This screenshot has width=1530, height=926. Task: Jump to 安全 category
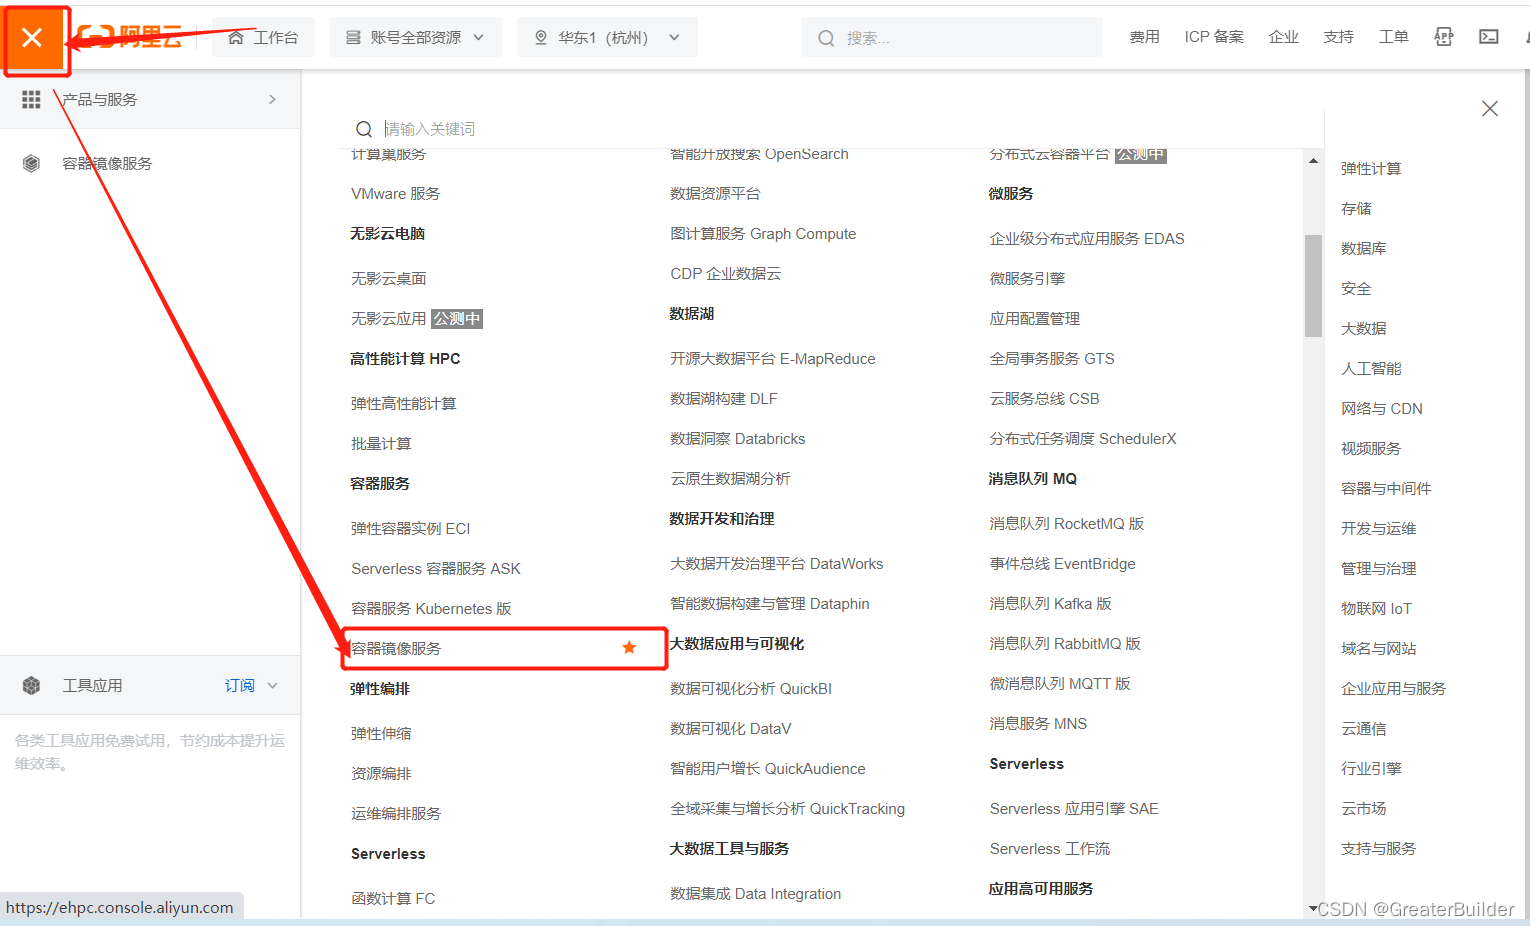[1356, 288]
